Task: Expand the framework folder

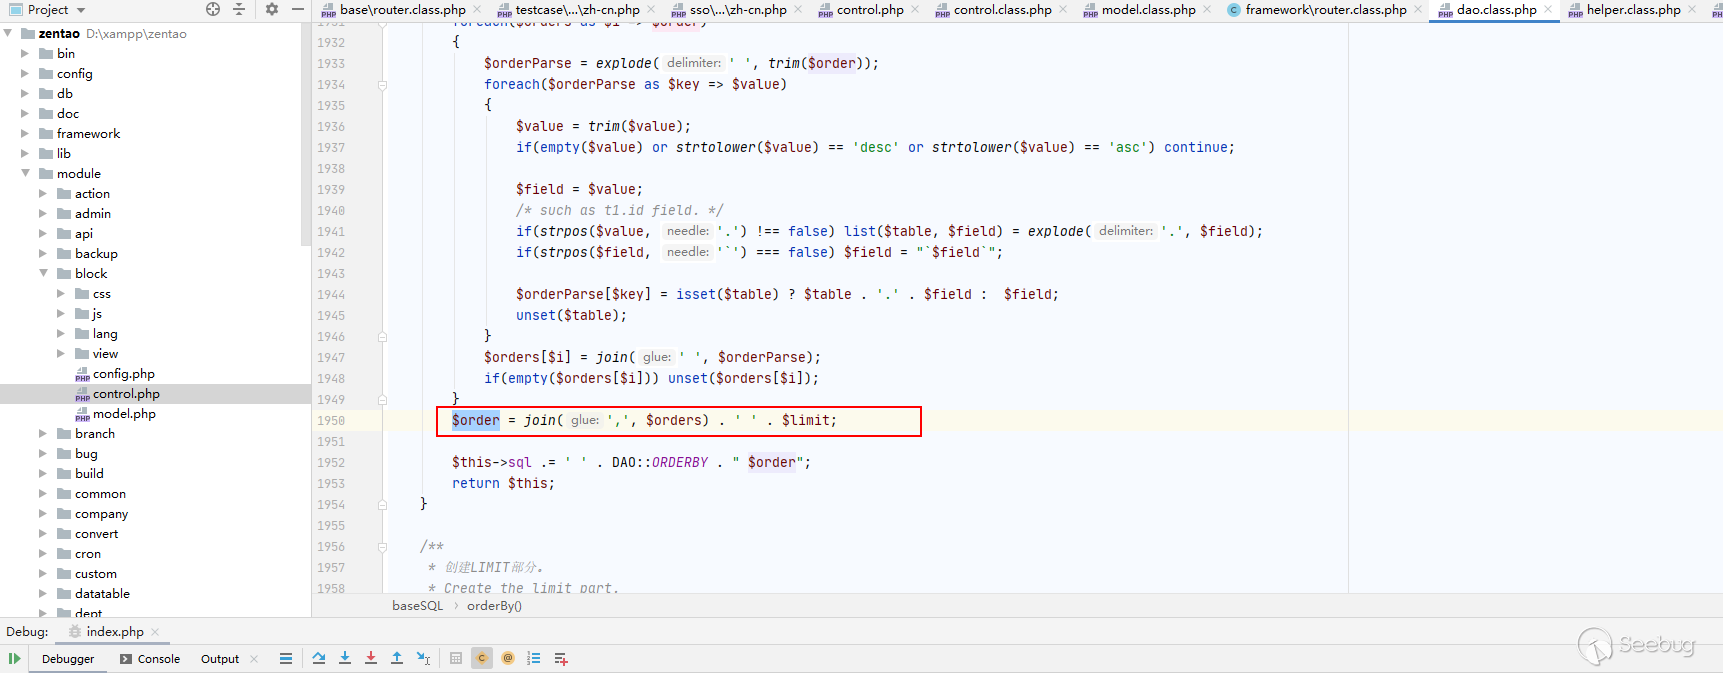Action: pos(25,133)
